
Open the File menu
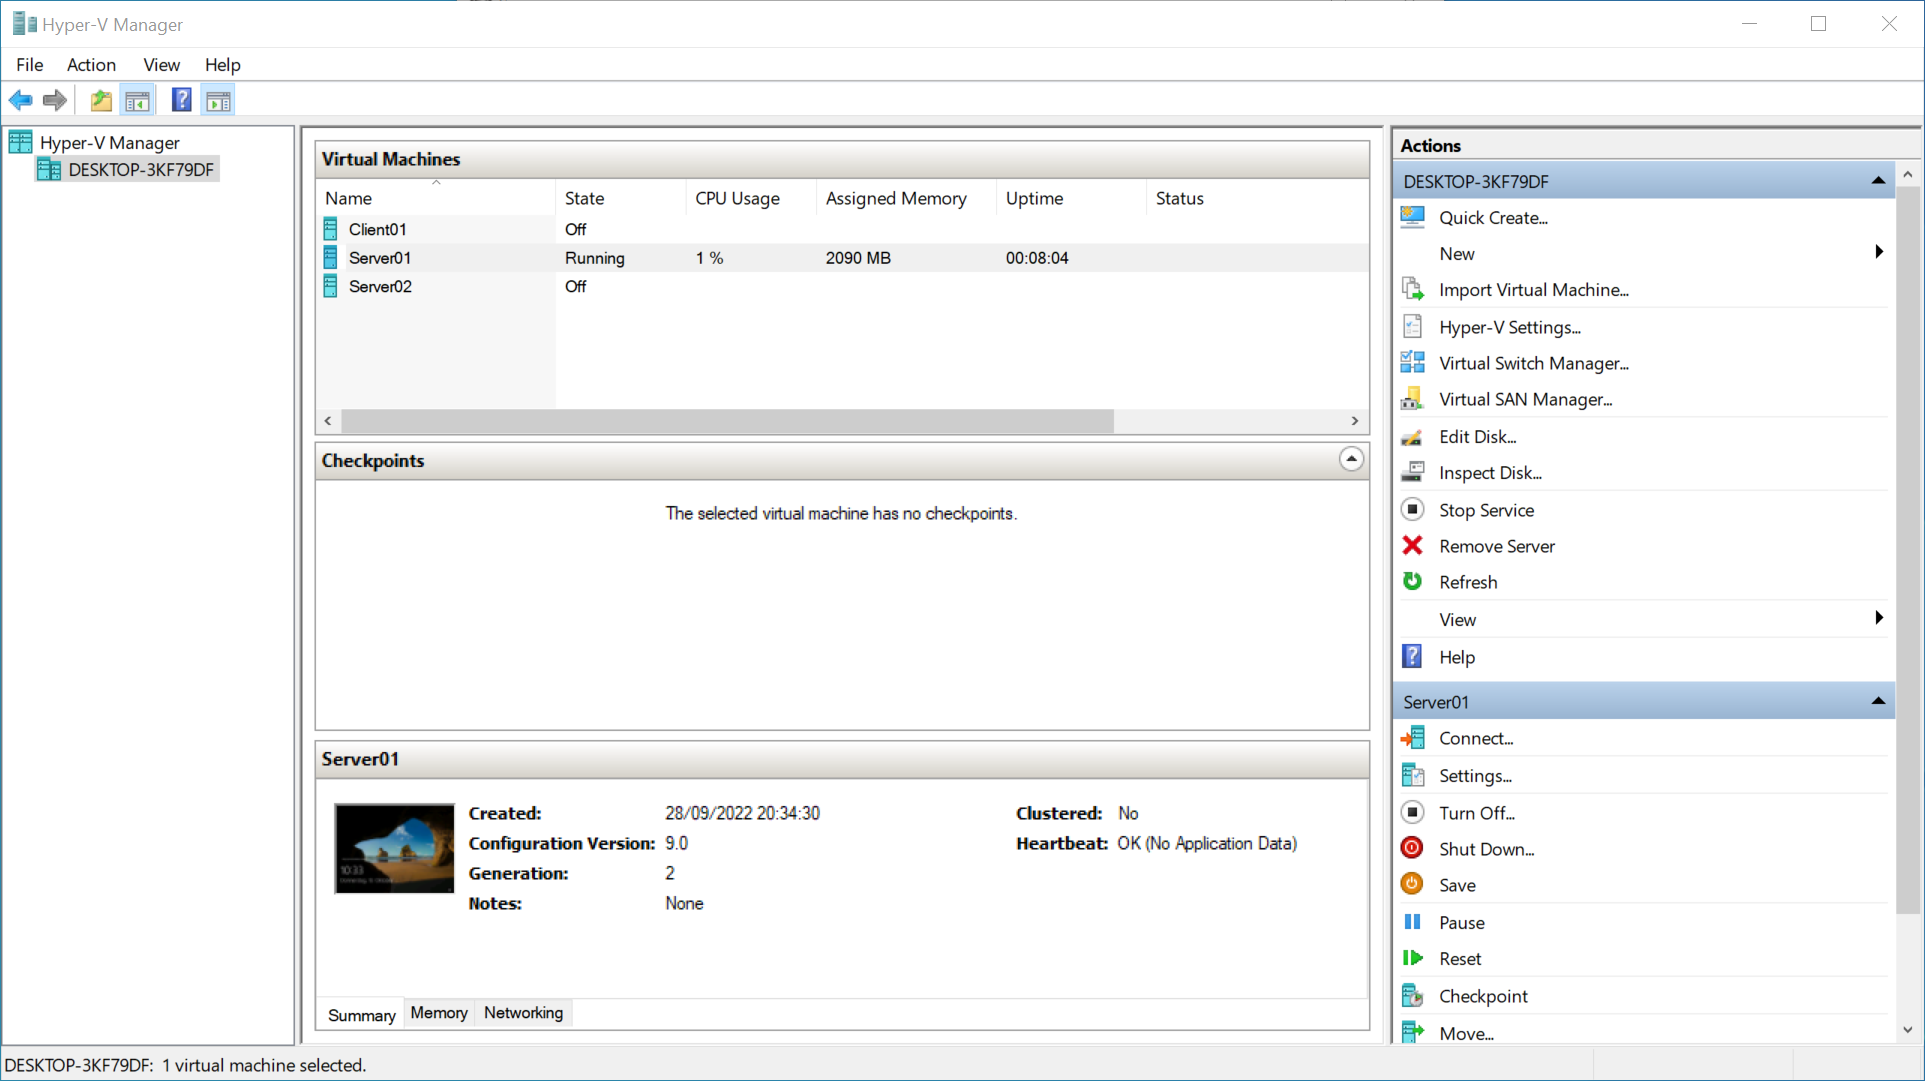[x=30, y=64]
